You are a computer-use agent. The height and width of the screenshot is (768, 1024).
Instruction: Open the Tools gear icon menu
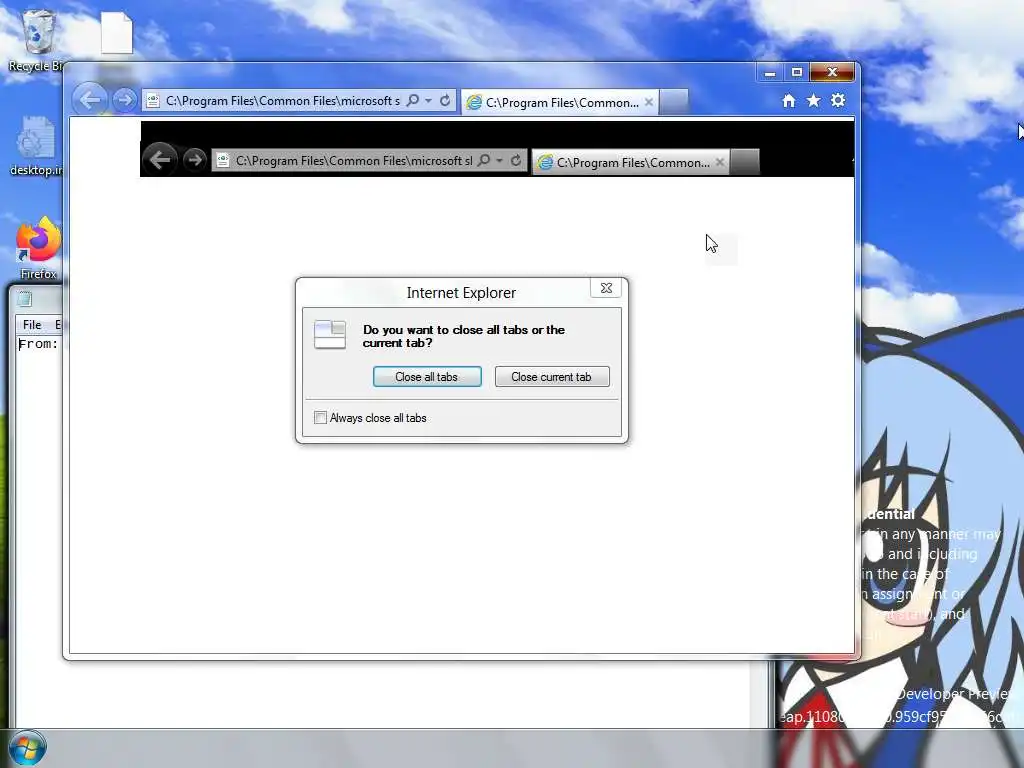tap(838, 101)
